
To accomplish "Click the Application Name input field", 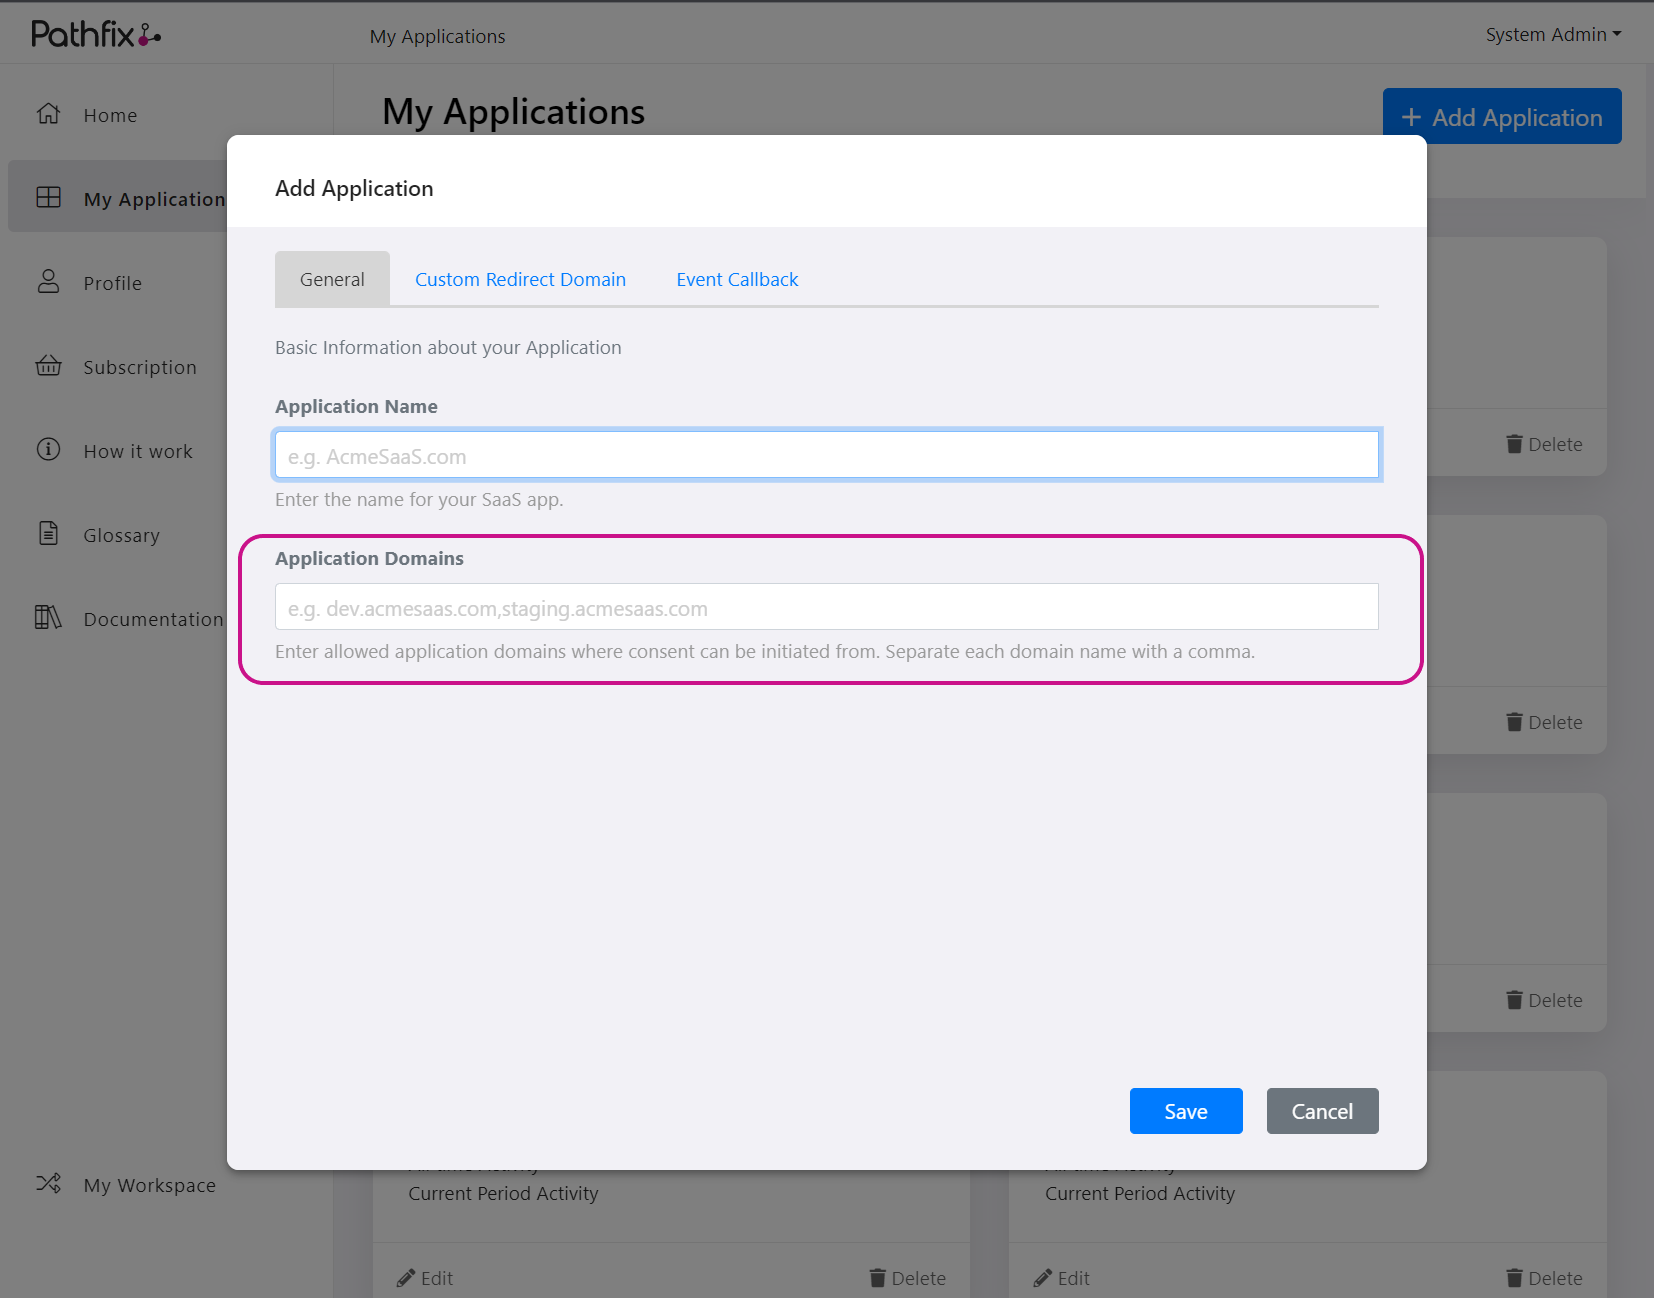I will pos(826,455).
